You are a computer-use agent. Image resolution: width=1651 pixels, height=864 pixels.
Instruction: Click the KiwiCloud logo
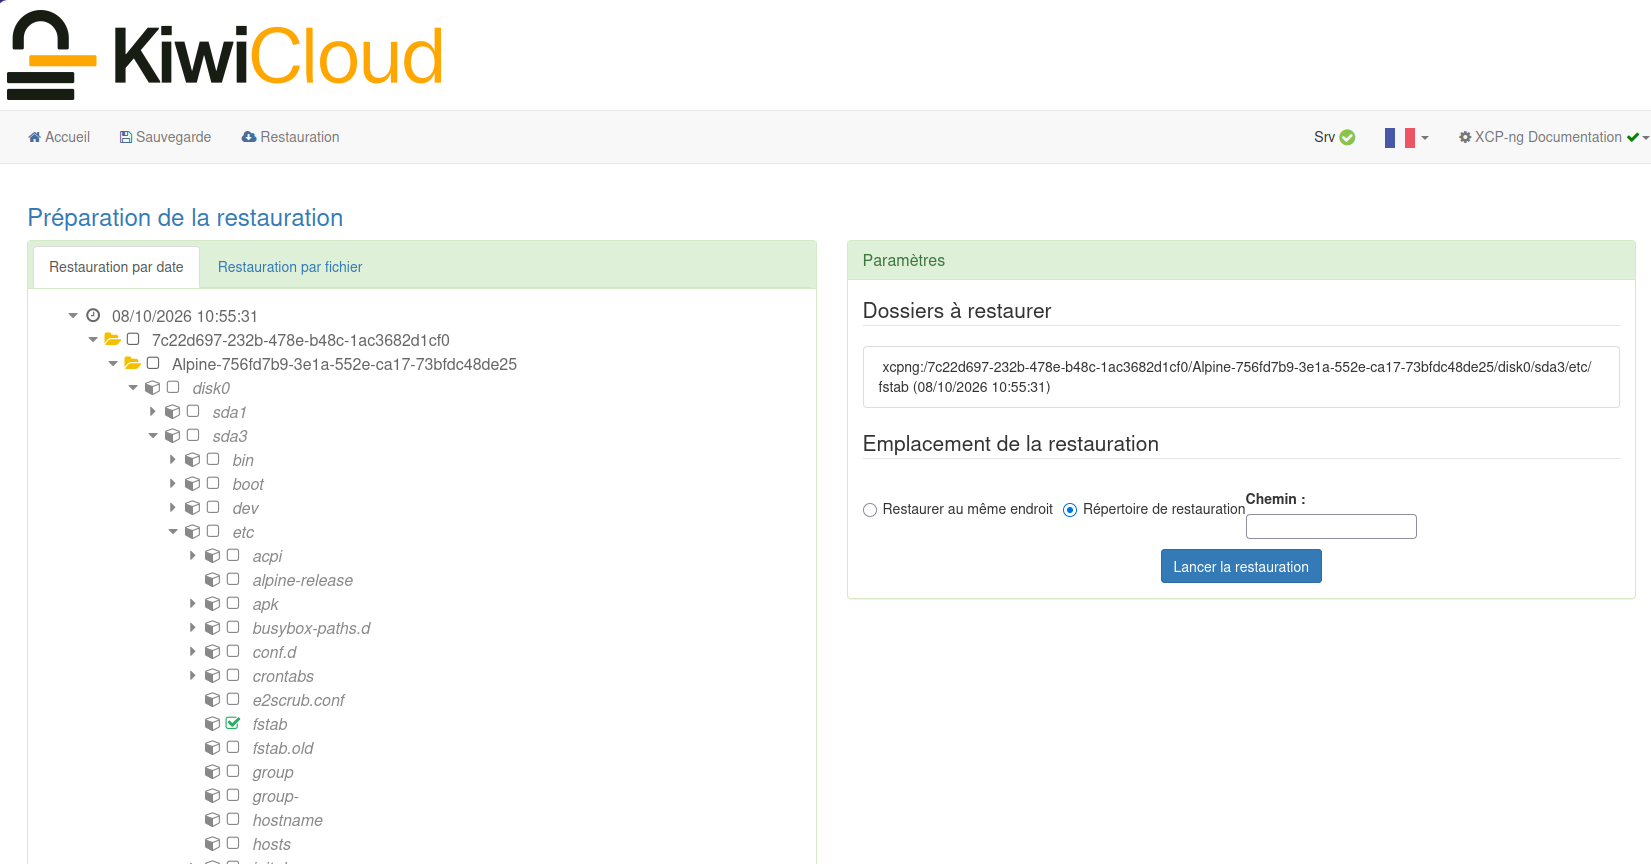(225, 55)
